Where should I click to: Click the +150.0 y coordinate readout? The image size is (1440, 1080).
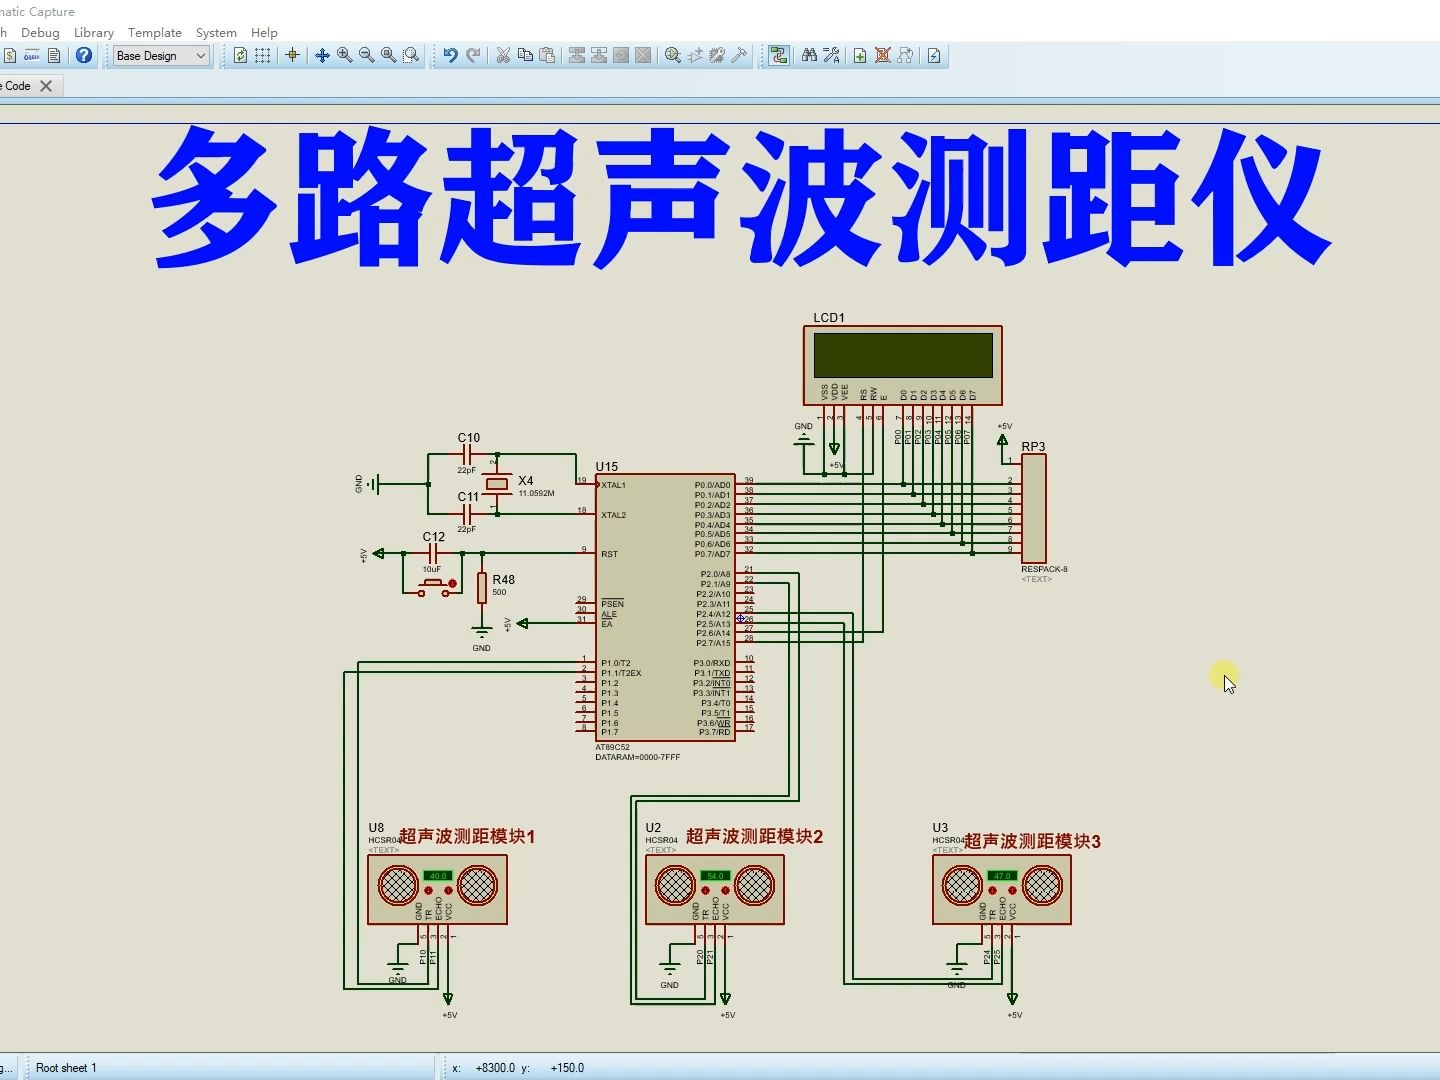pyautogui.click(x=567, y=1068)
